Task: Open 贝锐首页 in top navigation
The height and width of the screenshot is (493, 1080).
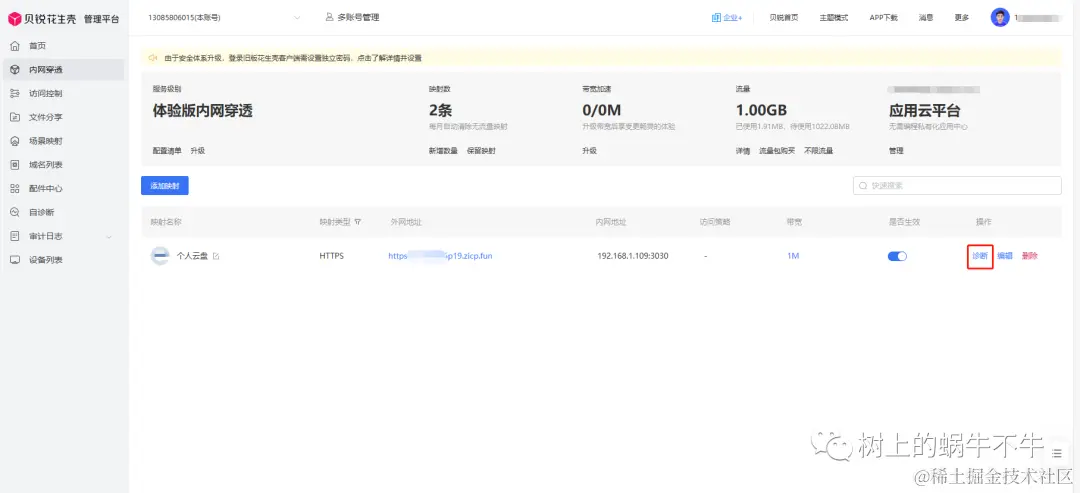Action: [x=784, y=18]
